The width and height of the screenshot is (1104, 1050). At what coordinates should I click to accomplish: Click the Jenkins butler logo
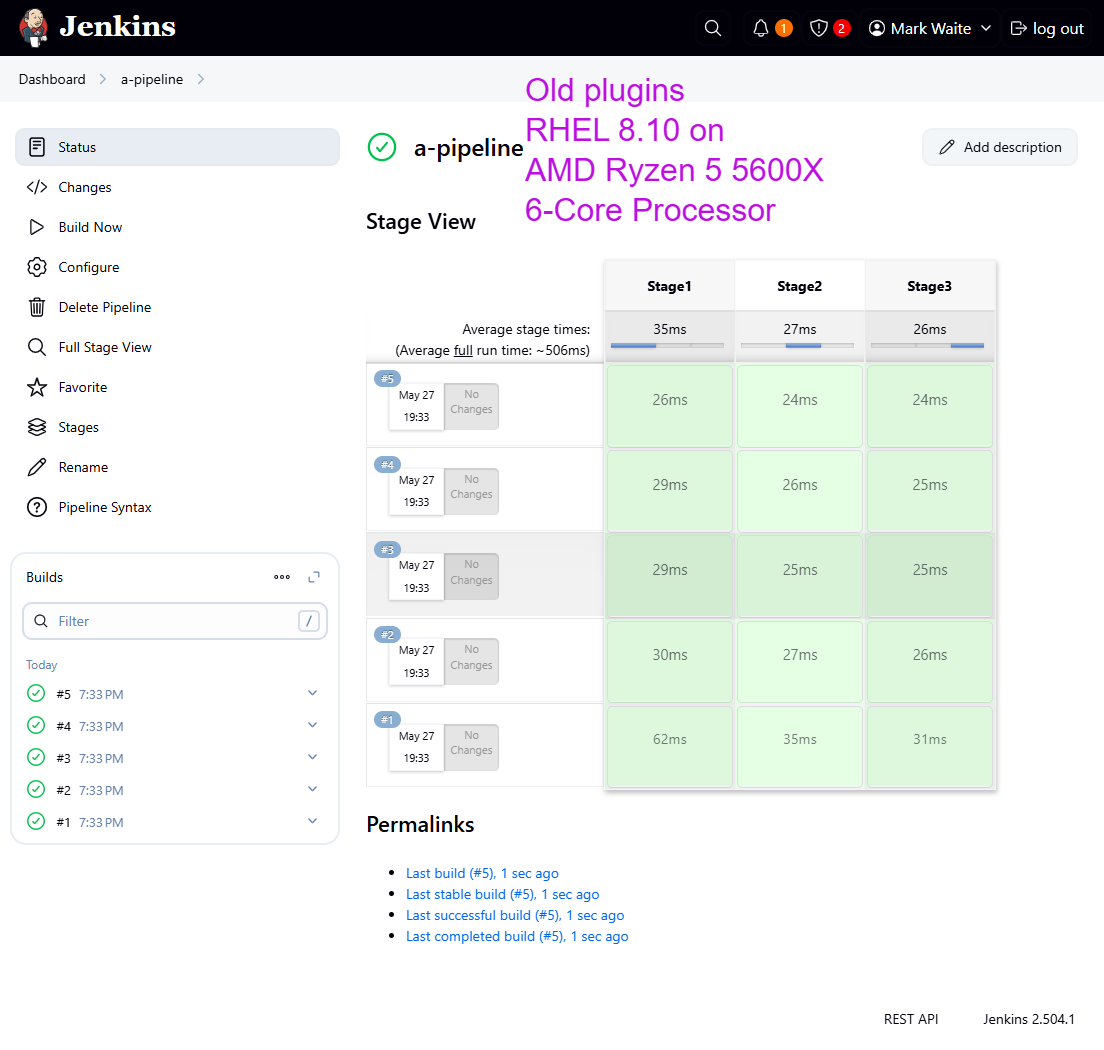[x=34, y=28]
